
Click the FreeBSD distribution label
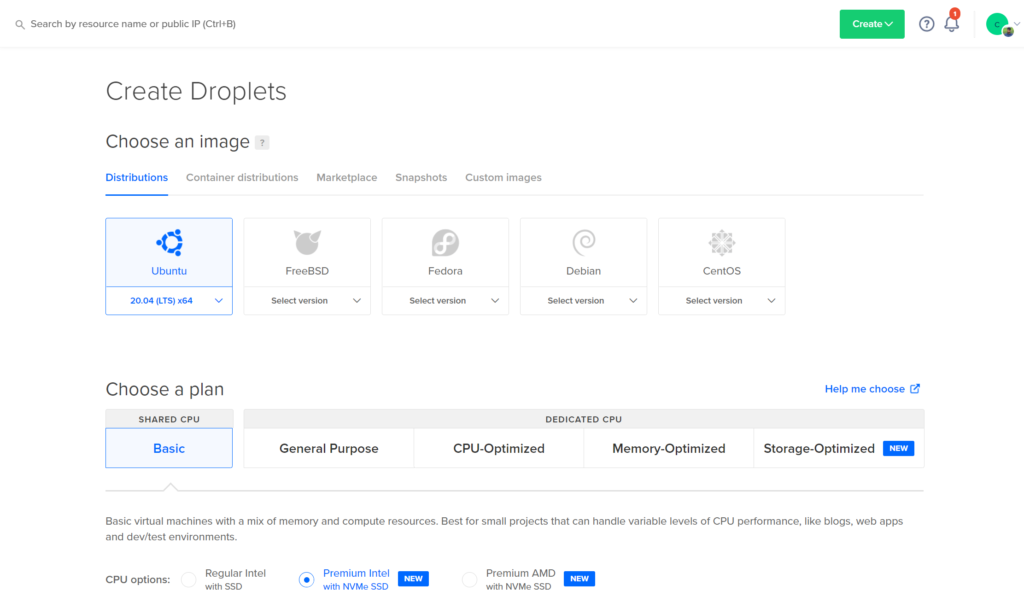tap(307, 271)
